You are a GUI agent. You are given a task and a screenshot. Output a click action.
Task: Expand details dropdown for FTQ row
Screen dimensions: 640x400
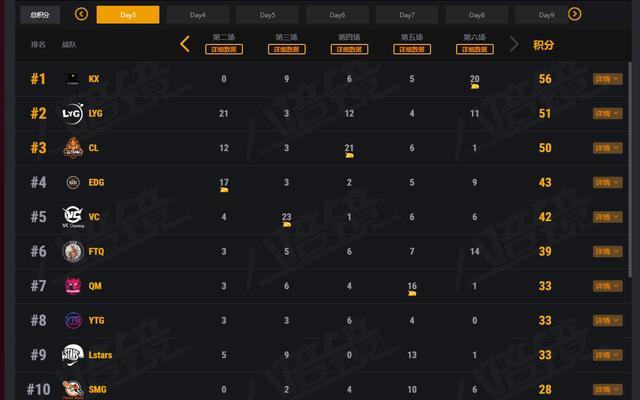[x=607, y=251]
